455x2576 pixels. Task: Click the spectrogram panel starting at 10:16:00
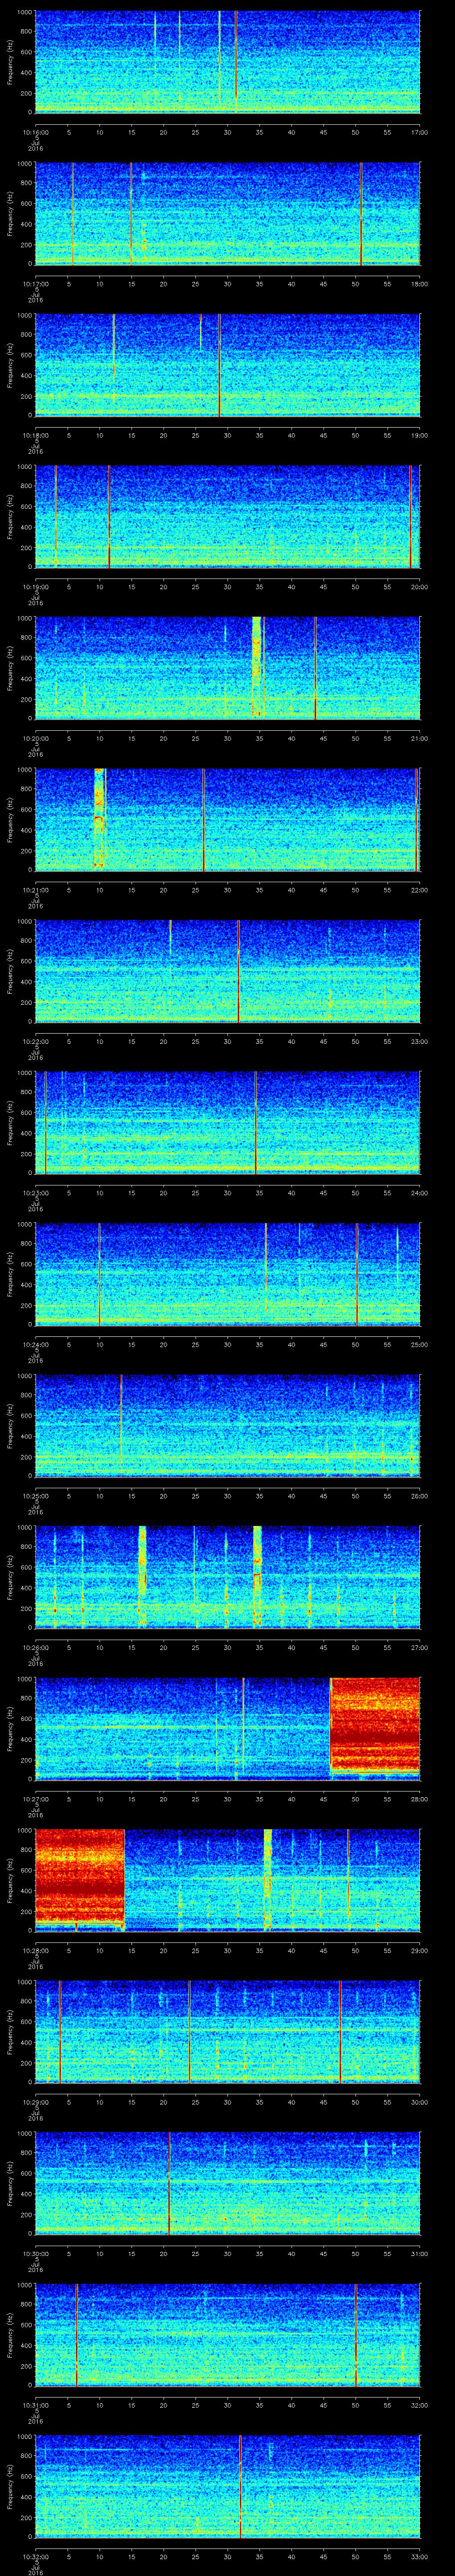(x=227, y=62)
